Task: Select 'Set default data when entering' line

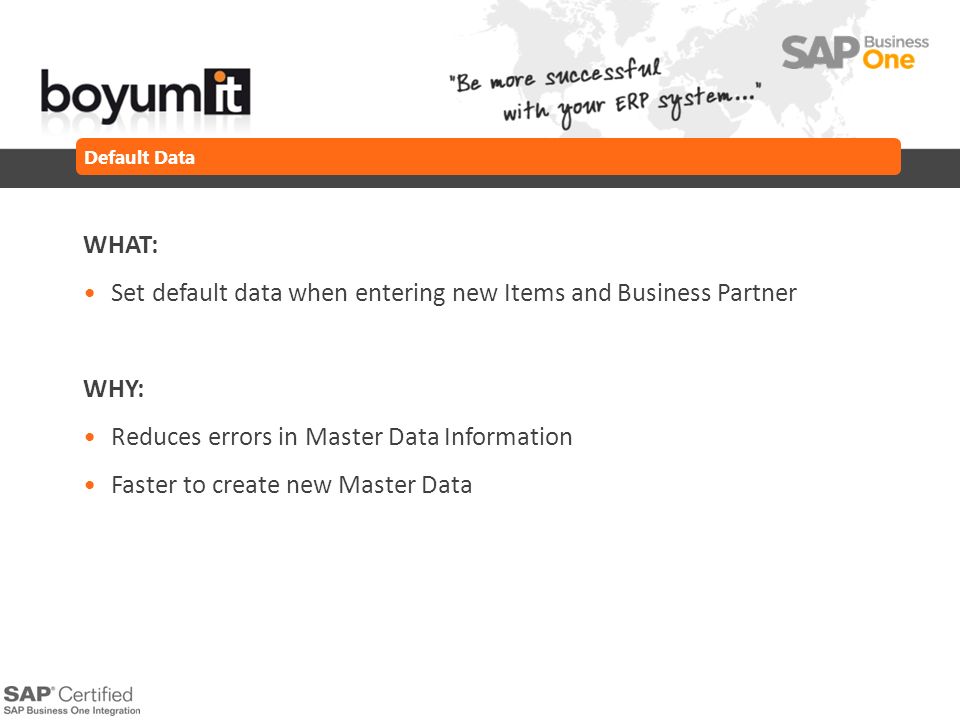Action: click(x=454, y=293)
